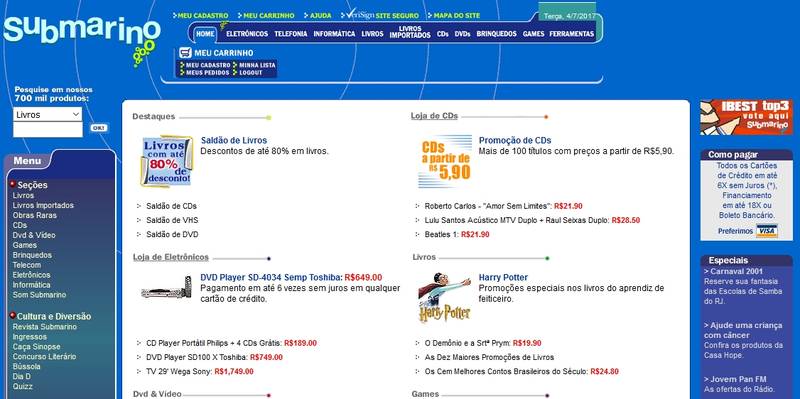
Task: Open the CDs a partir de 5,90 image
Action: tap(445, 161)
